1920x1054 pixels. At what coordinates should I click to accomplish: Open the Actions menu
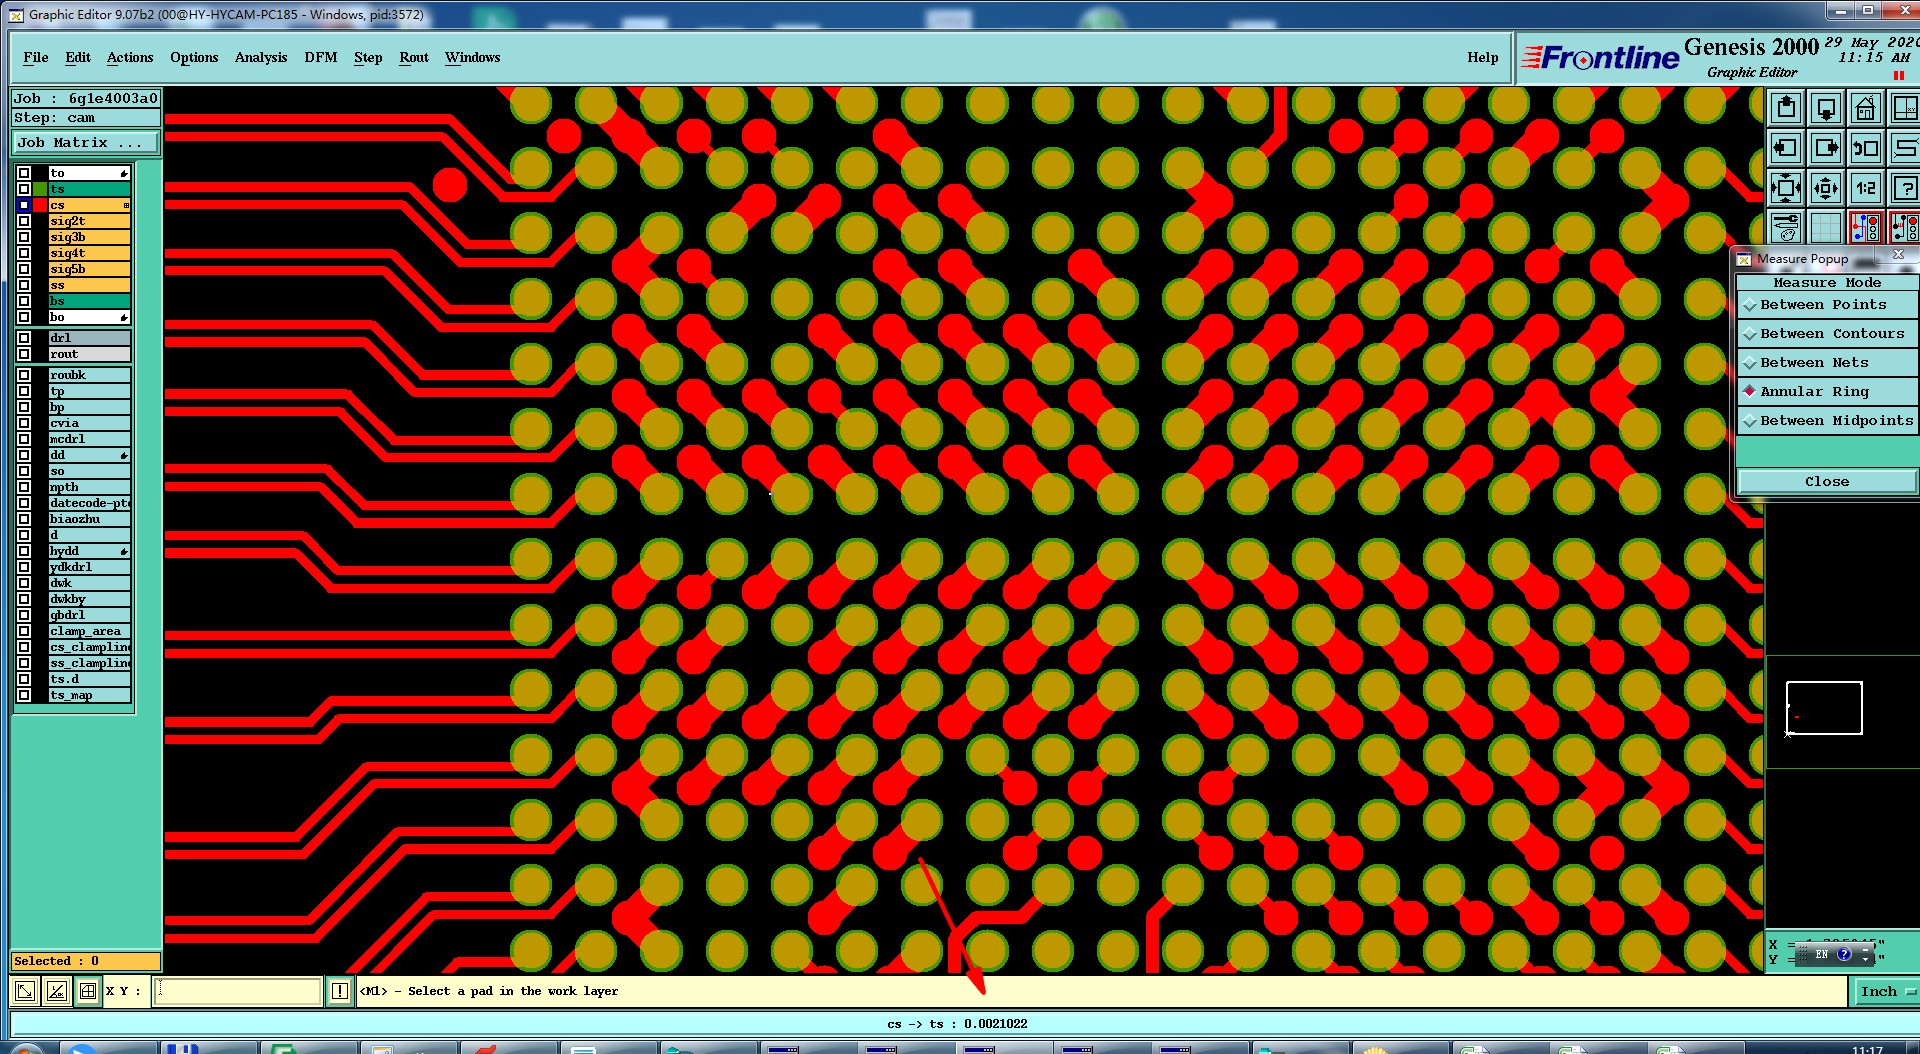[130, 57]
